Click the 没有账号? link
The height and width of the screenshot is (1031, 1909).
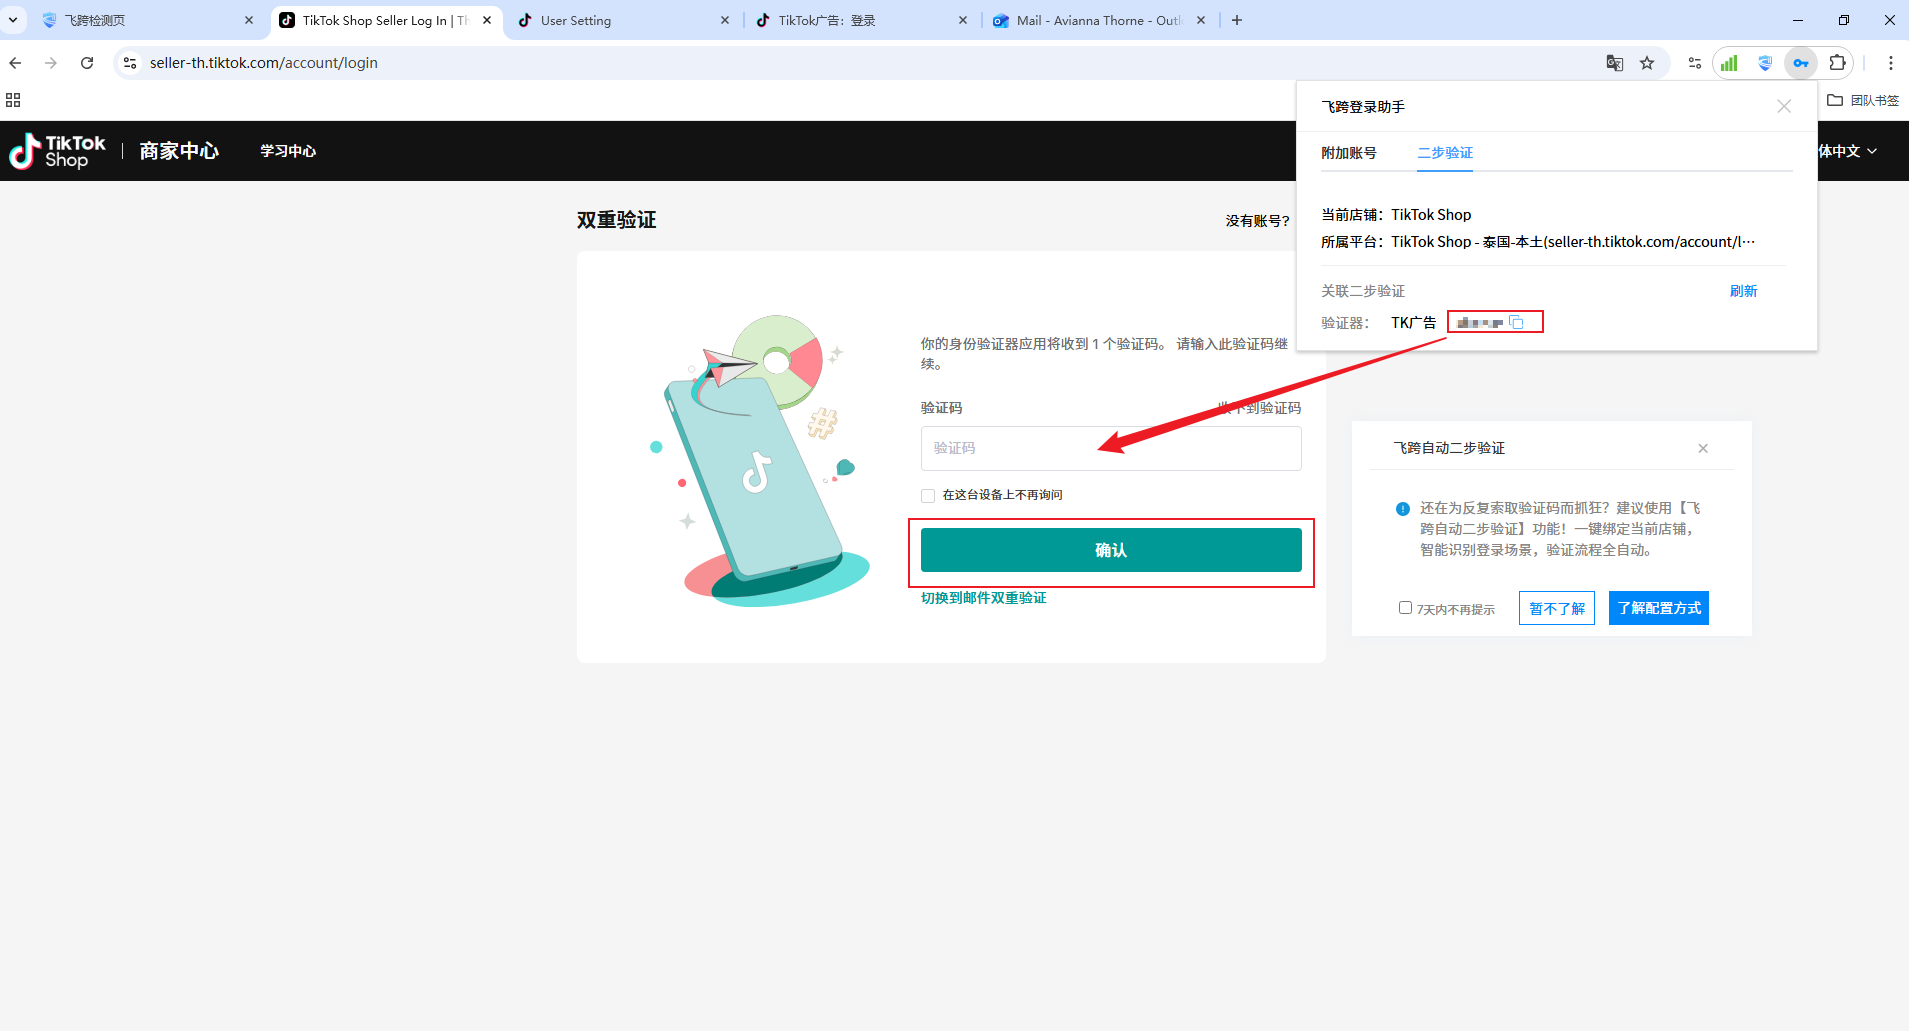click(1257, 221)
